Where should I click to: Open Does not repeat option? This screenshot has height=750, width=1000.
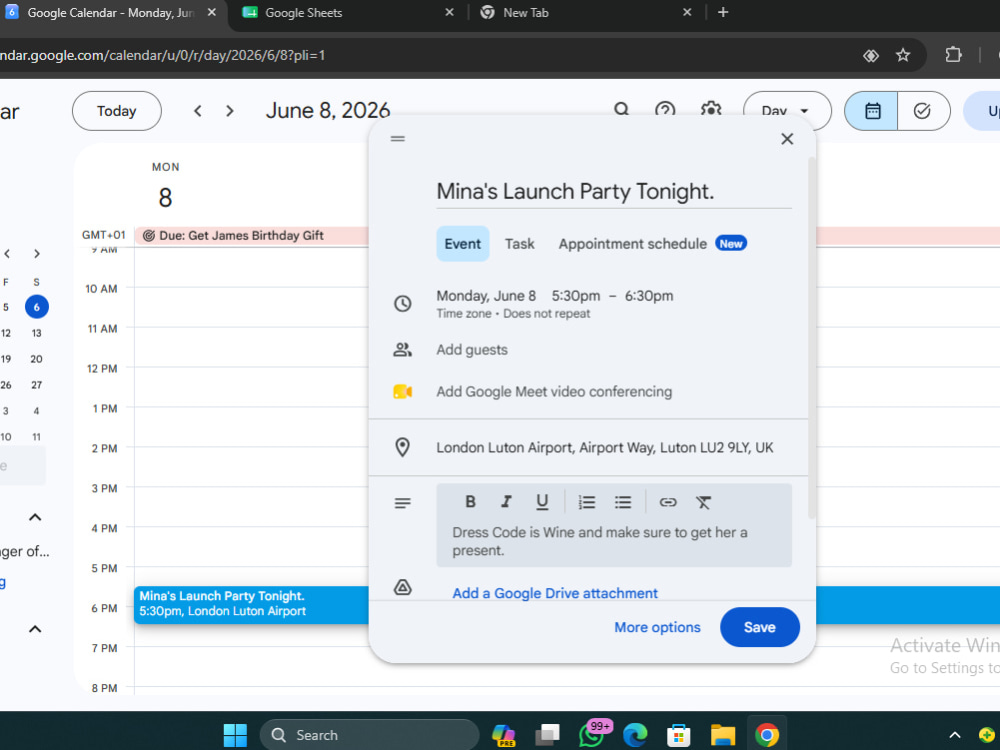point(547,314)
